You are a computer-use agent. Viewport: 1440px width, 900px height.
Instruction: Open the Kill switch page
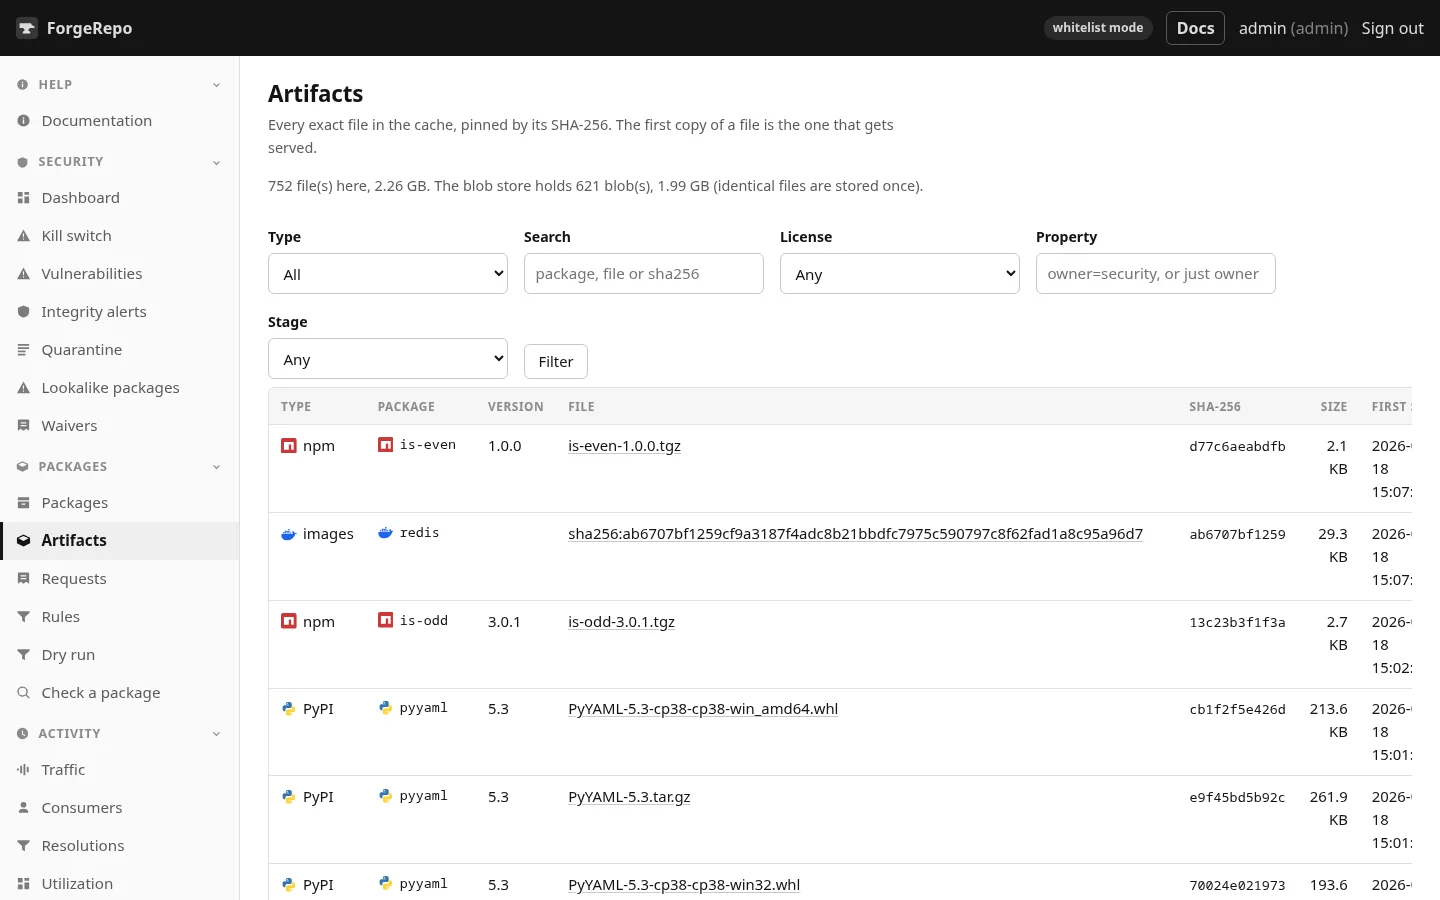120,236
